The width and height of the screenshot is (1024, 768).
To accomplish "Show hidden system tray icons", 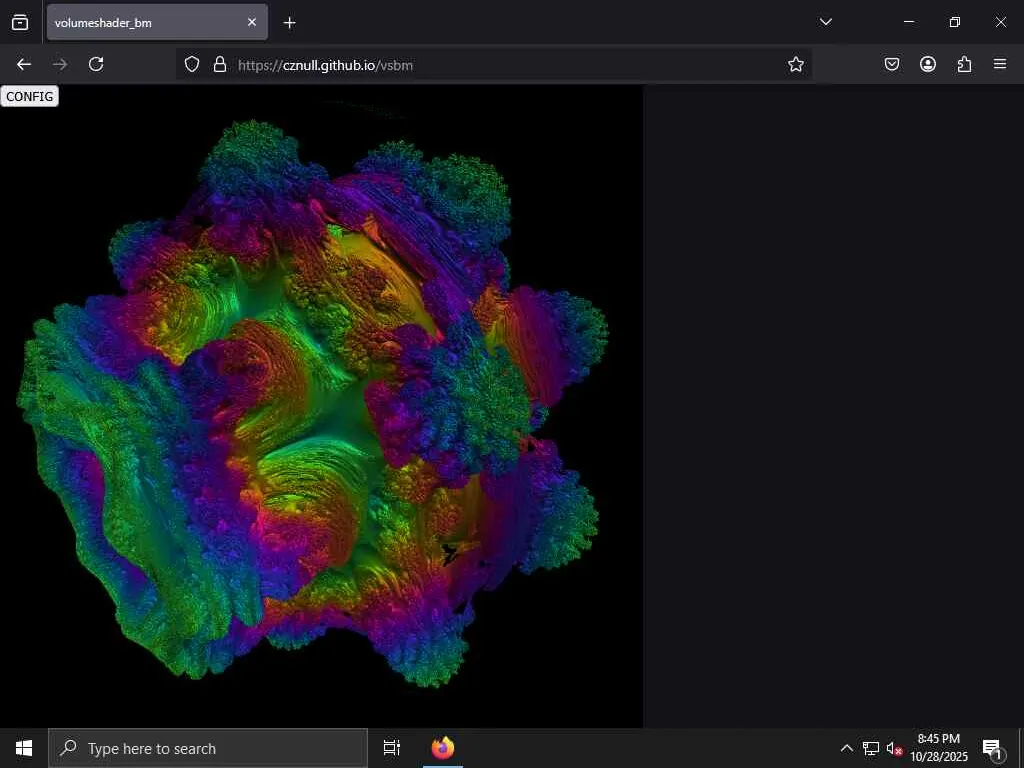I will point(846,748).
